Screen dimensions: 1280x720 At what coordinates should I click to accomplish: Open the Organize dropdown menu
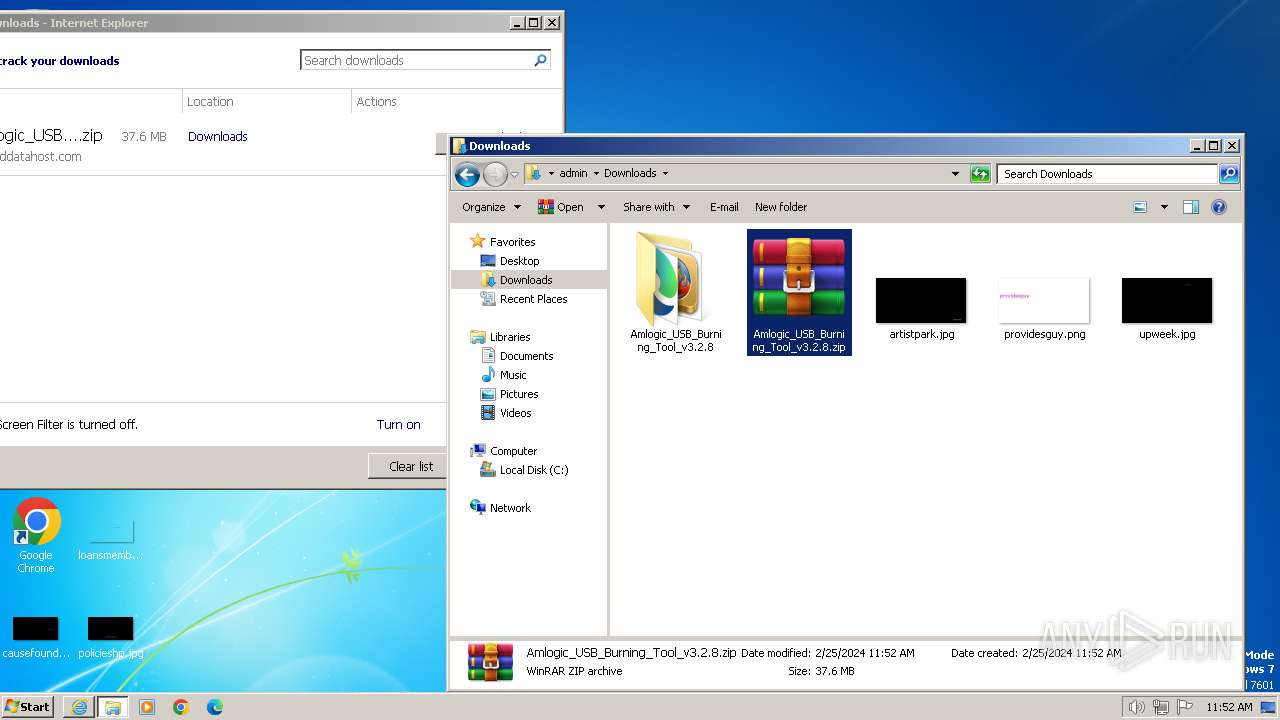491,207
